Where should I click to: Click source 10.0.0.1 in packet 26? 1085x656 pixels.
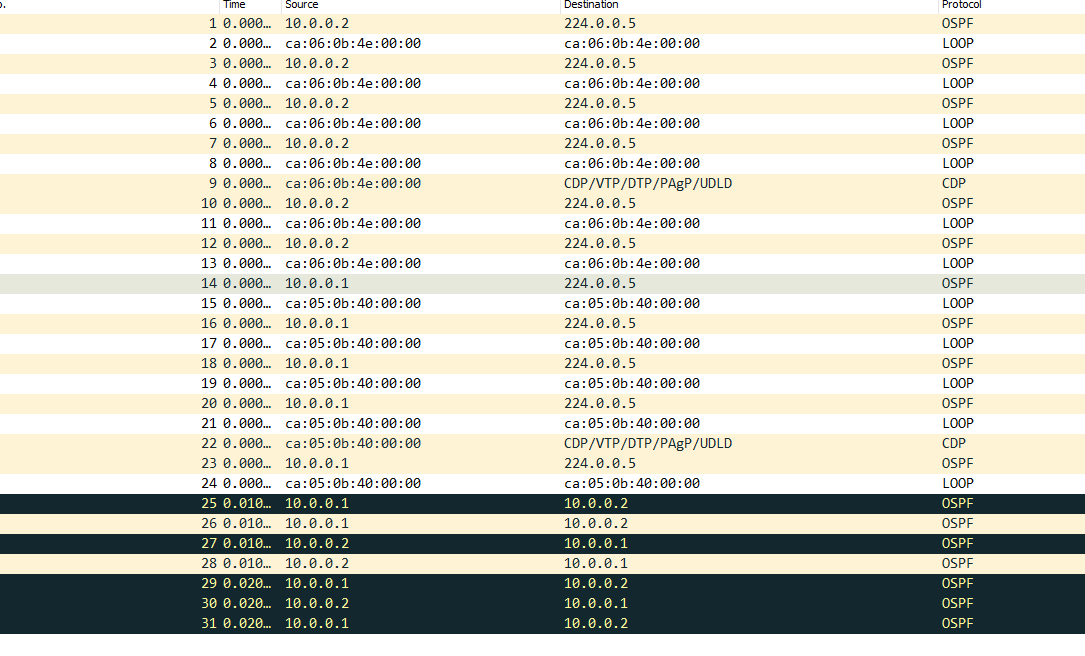coord(317,525)
